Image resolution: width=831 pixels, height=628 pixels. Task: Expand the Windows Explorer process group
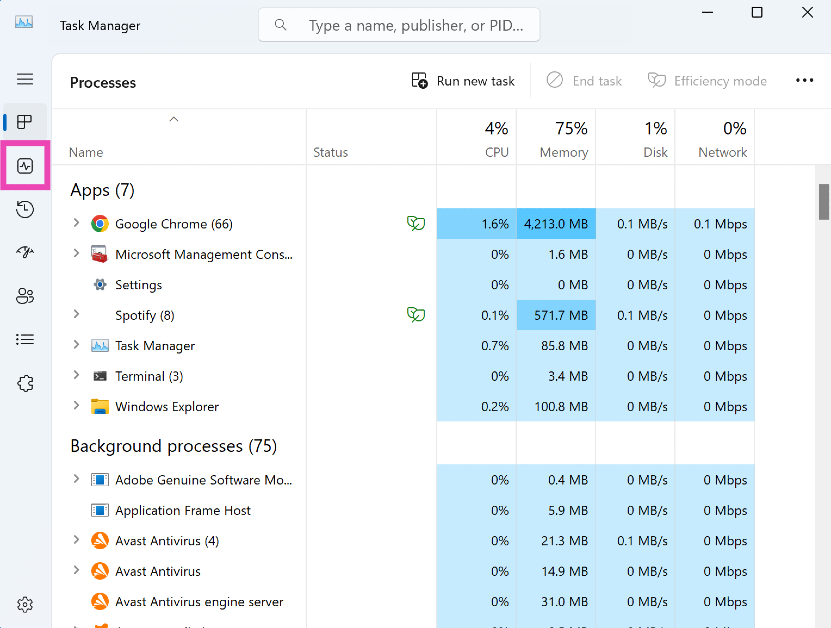tap(76, 406)
